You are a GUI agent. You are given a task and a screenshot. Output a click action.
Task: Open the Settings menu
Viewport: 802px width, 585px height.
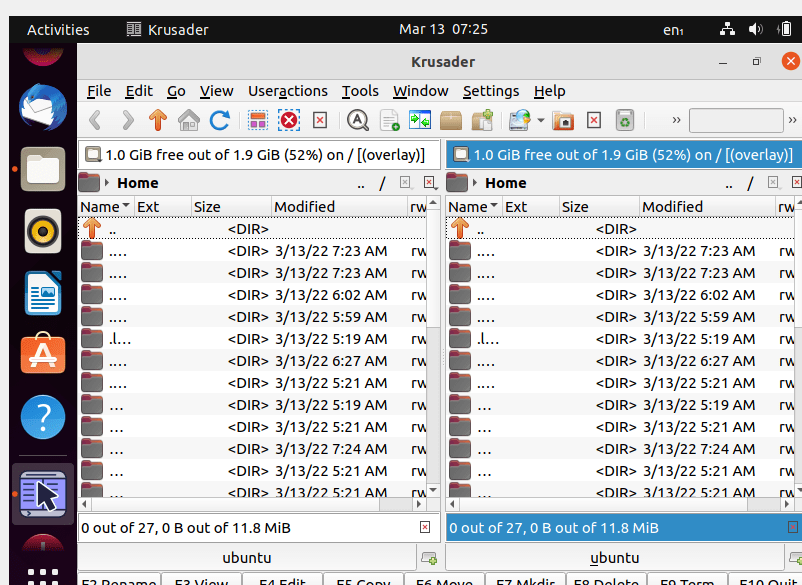[491, 91]
